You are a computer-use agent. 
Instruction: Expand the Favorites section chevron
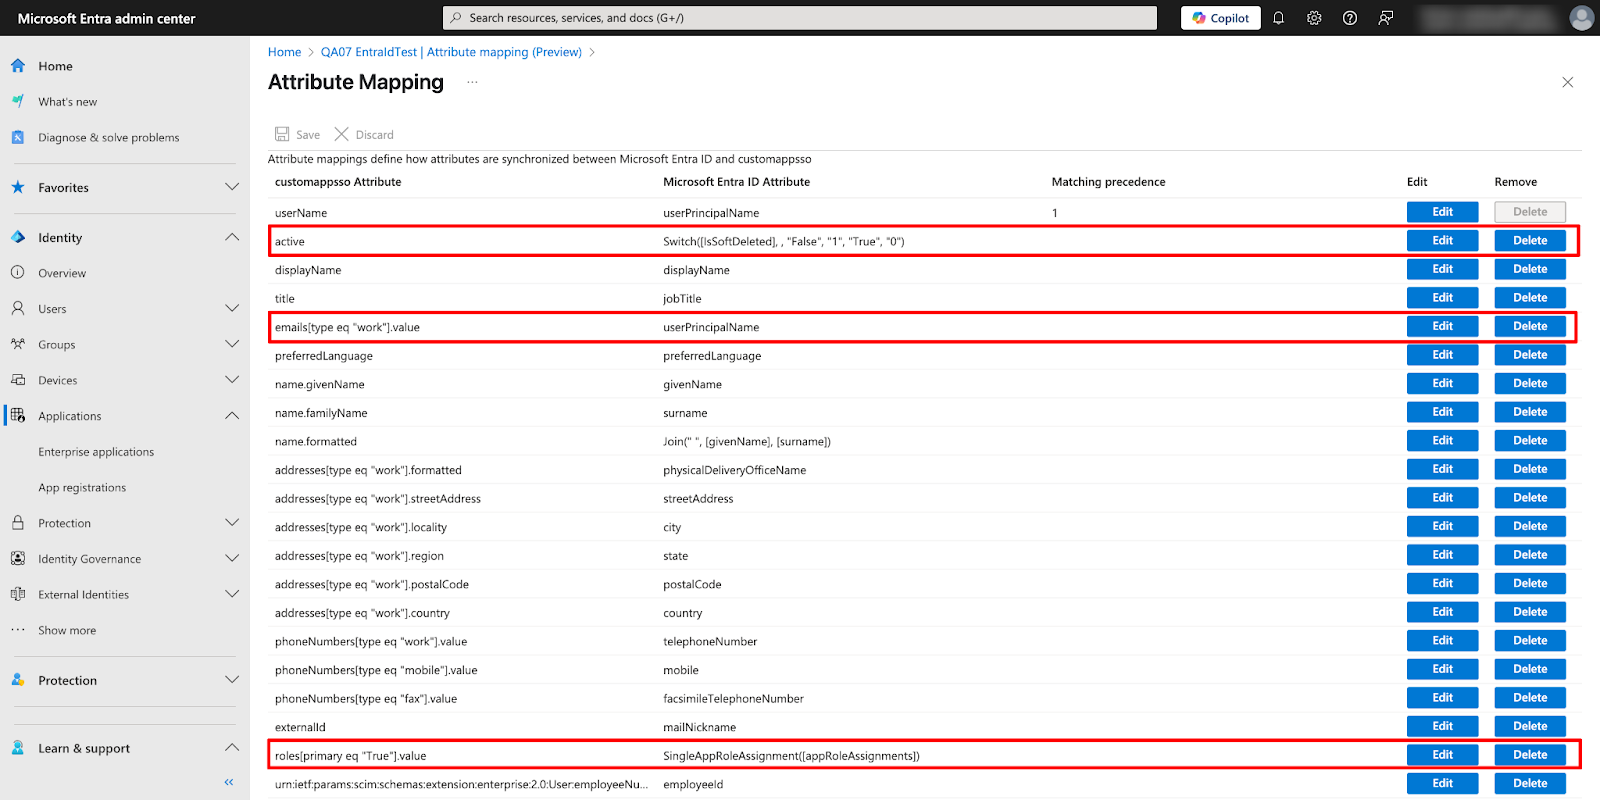[x=232, y=188]
